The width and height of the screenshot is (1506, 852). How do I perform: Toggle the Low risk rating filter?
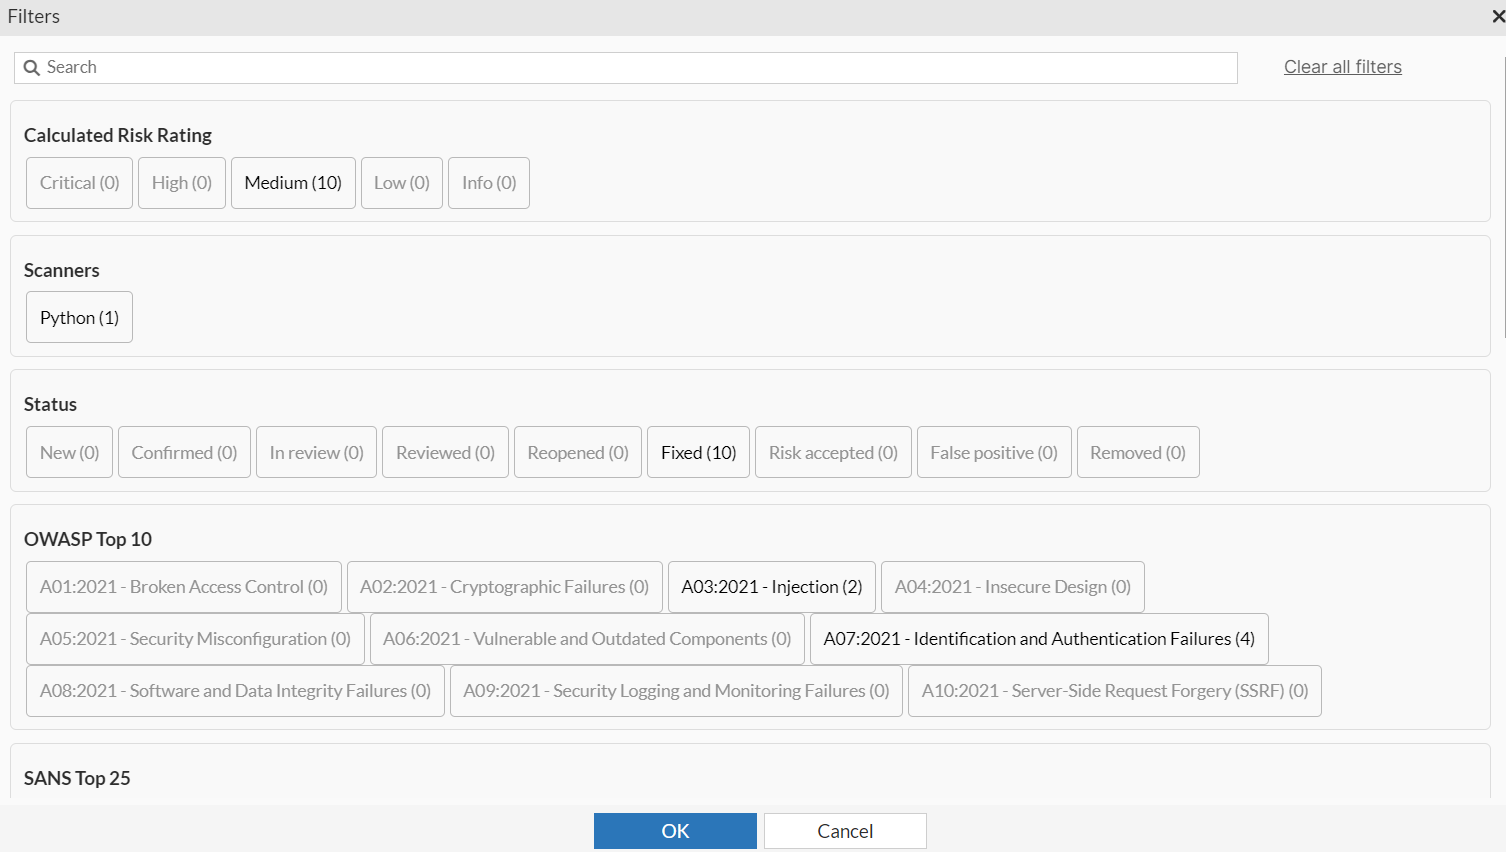401,183
